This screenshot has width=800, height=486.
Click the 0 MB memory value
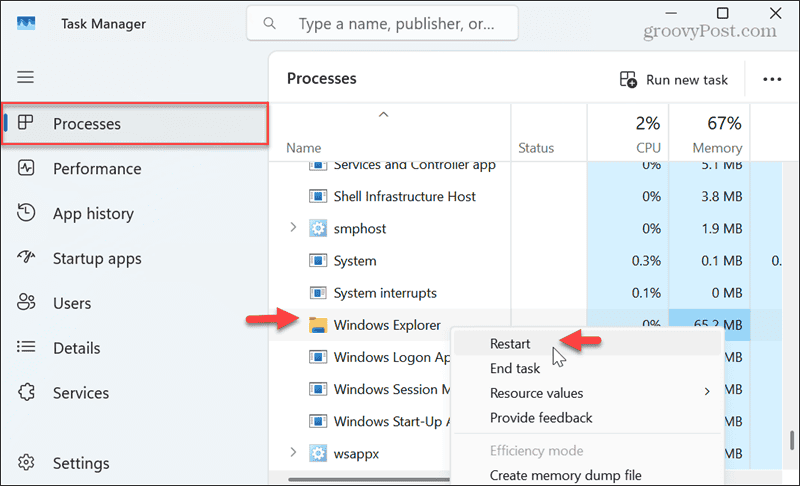pyautogui.click(x=727, y=293)
